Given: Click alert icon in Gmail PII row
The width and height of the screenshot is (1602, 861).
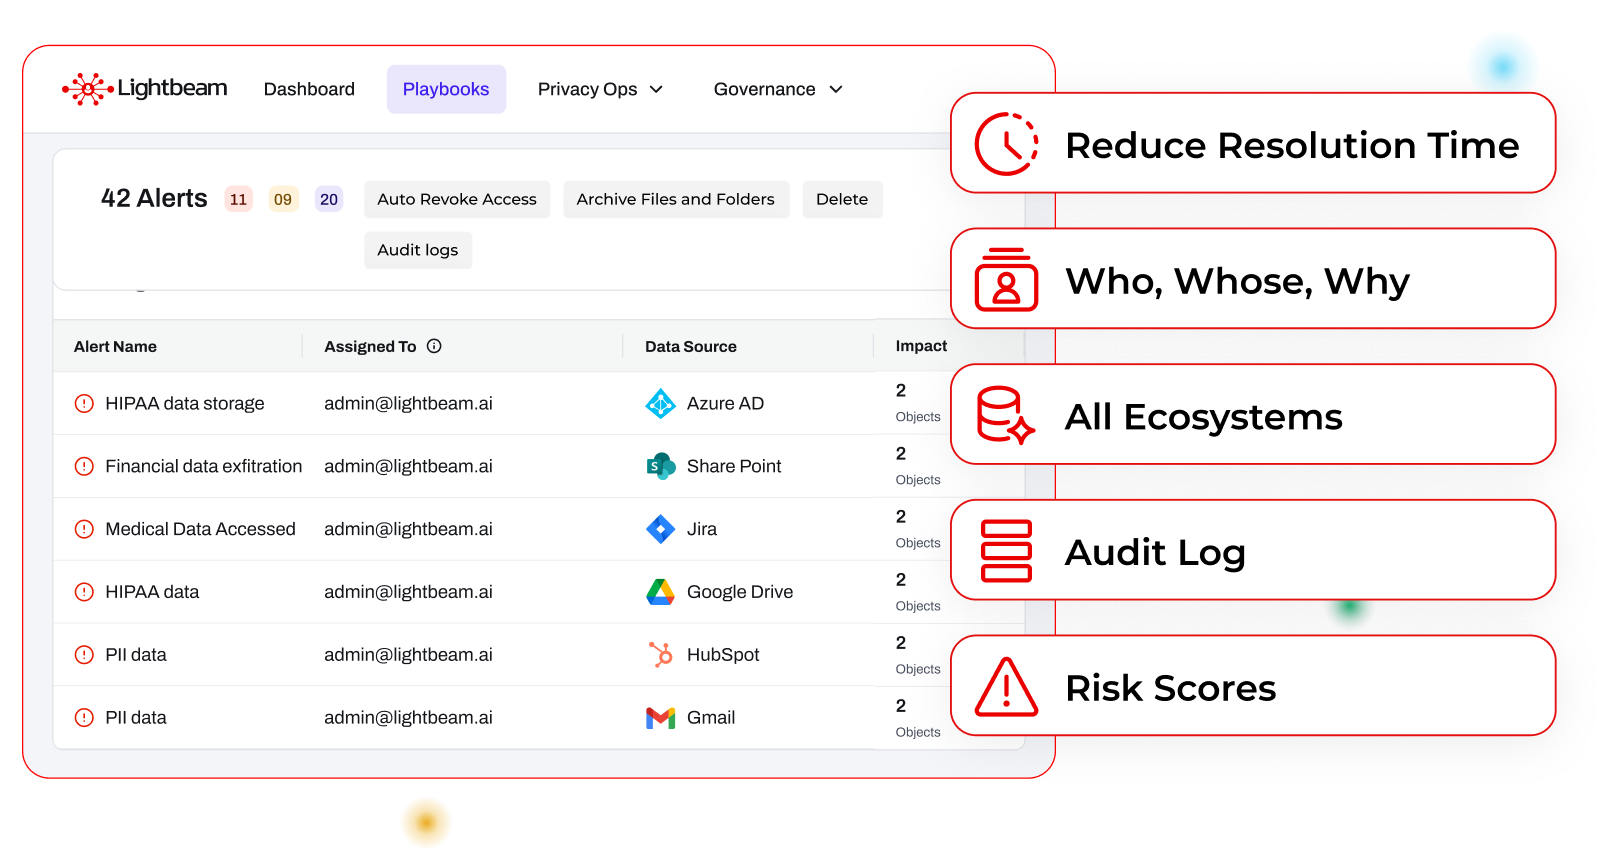Looking at the screenshot, I should 84,718.
